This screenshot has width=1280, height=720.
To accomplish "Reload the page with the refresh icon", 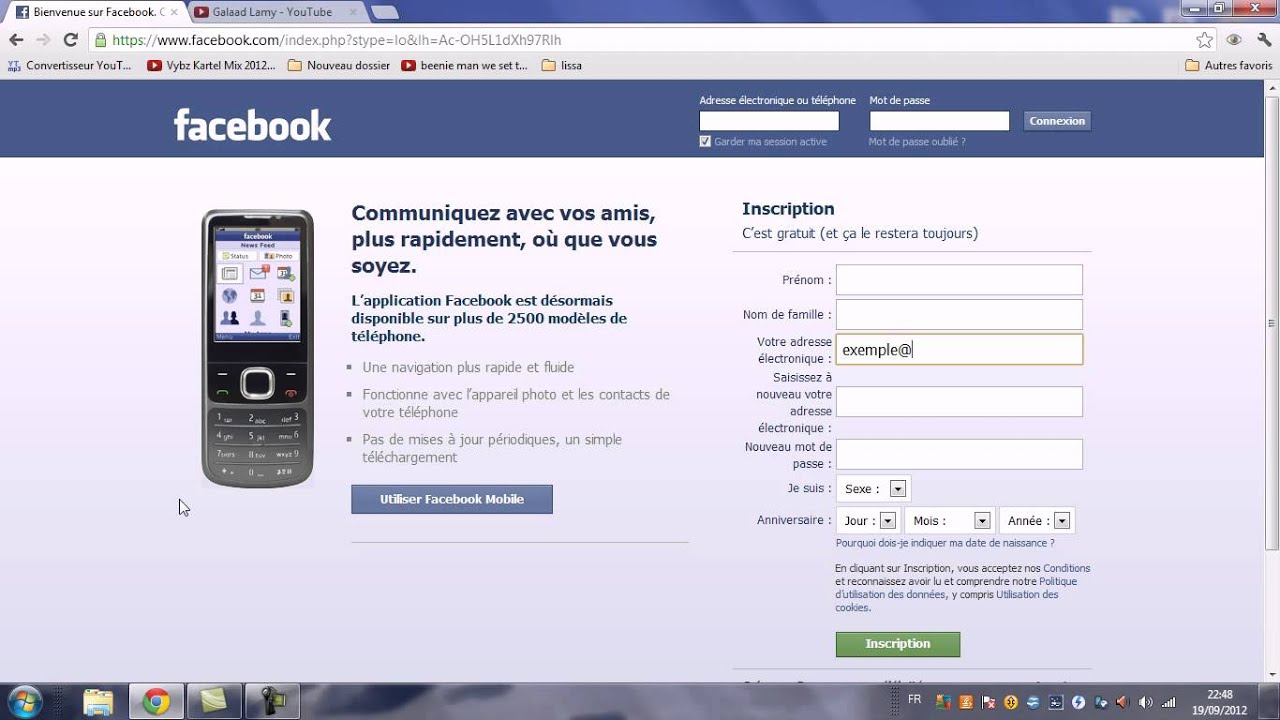I will (70, 40).
